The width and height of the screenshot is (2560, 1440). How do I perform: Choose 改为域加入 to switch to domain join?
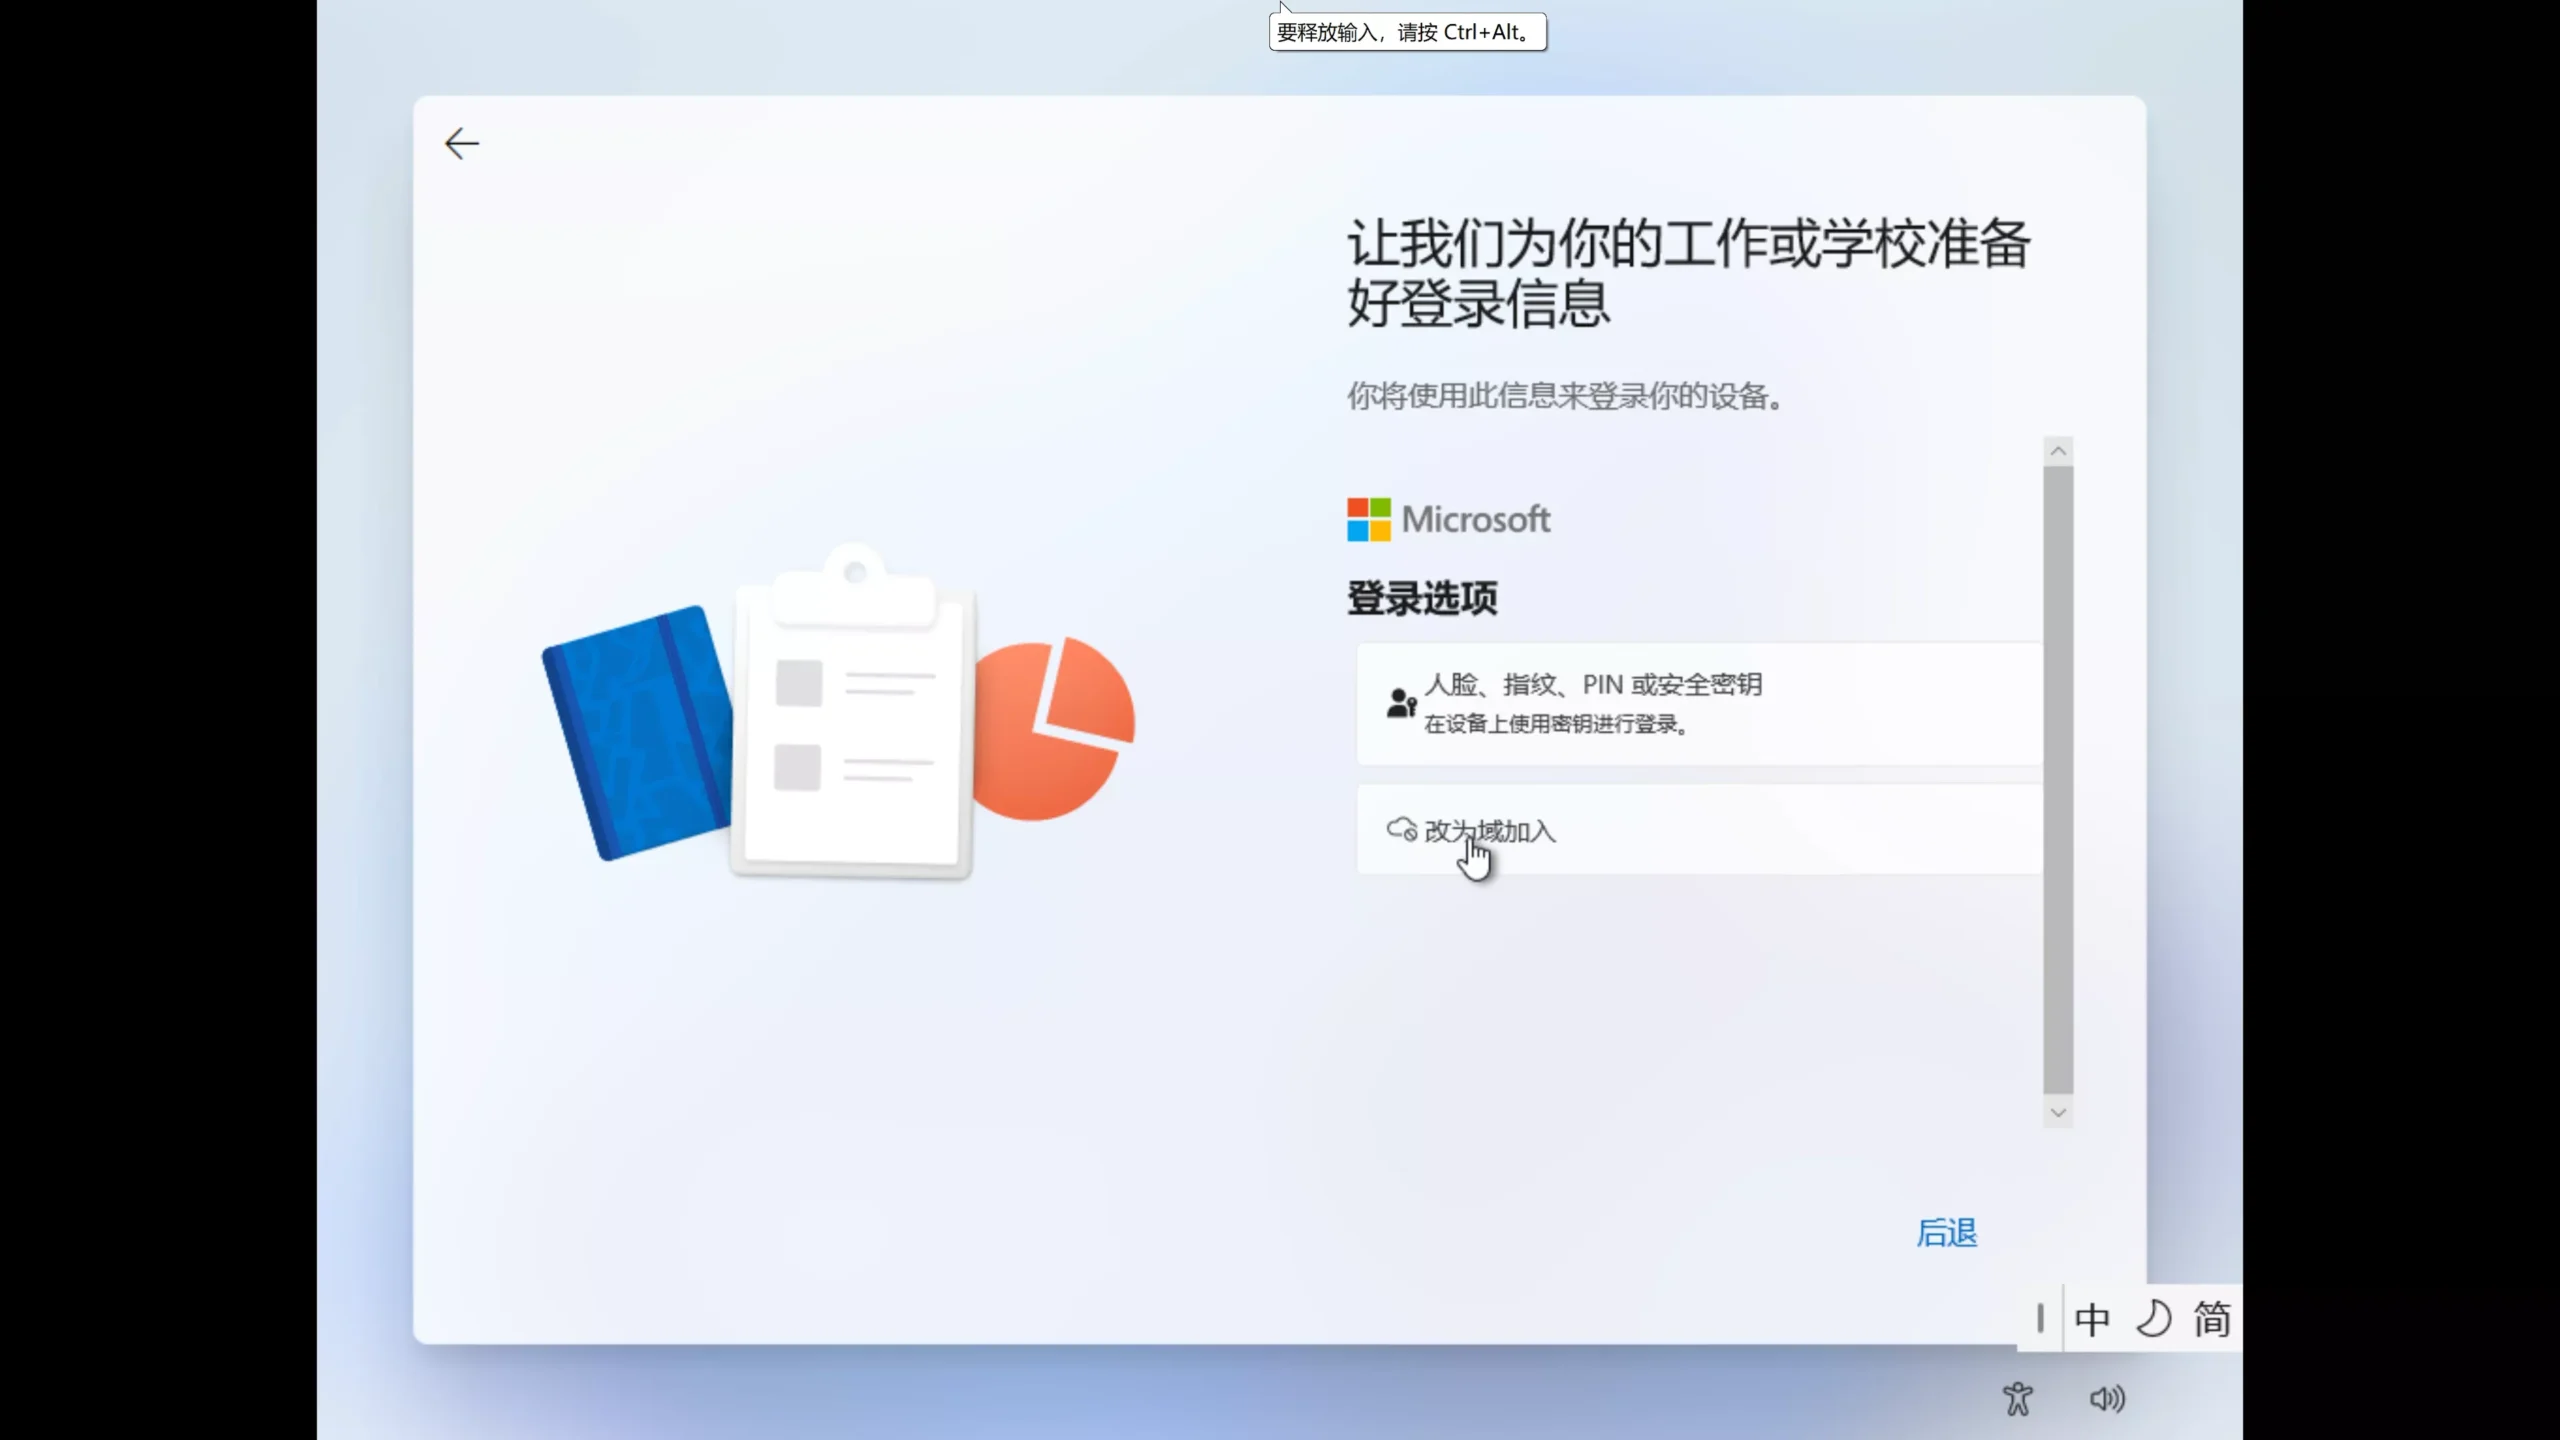(x=1490, y=830)
